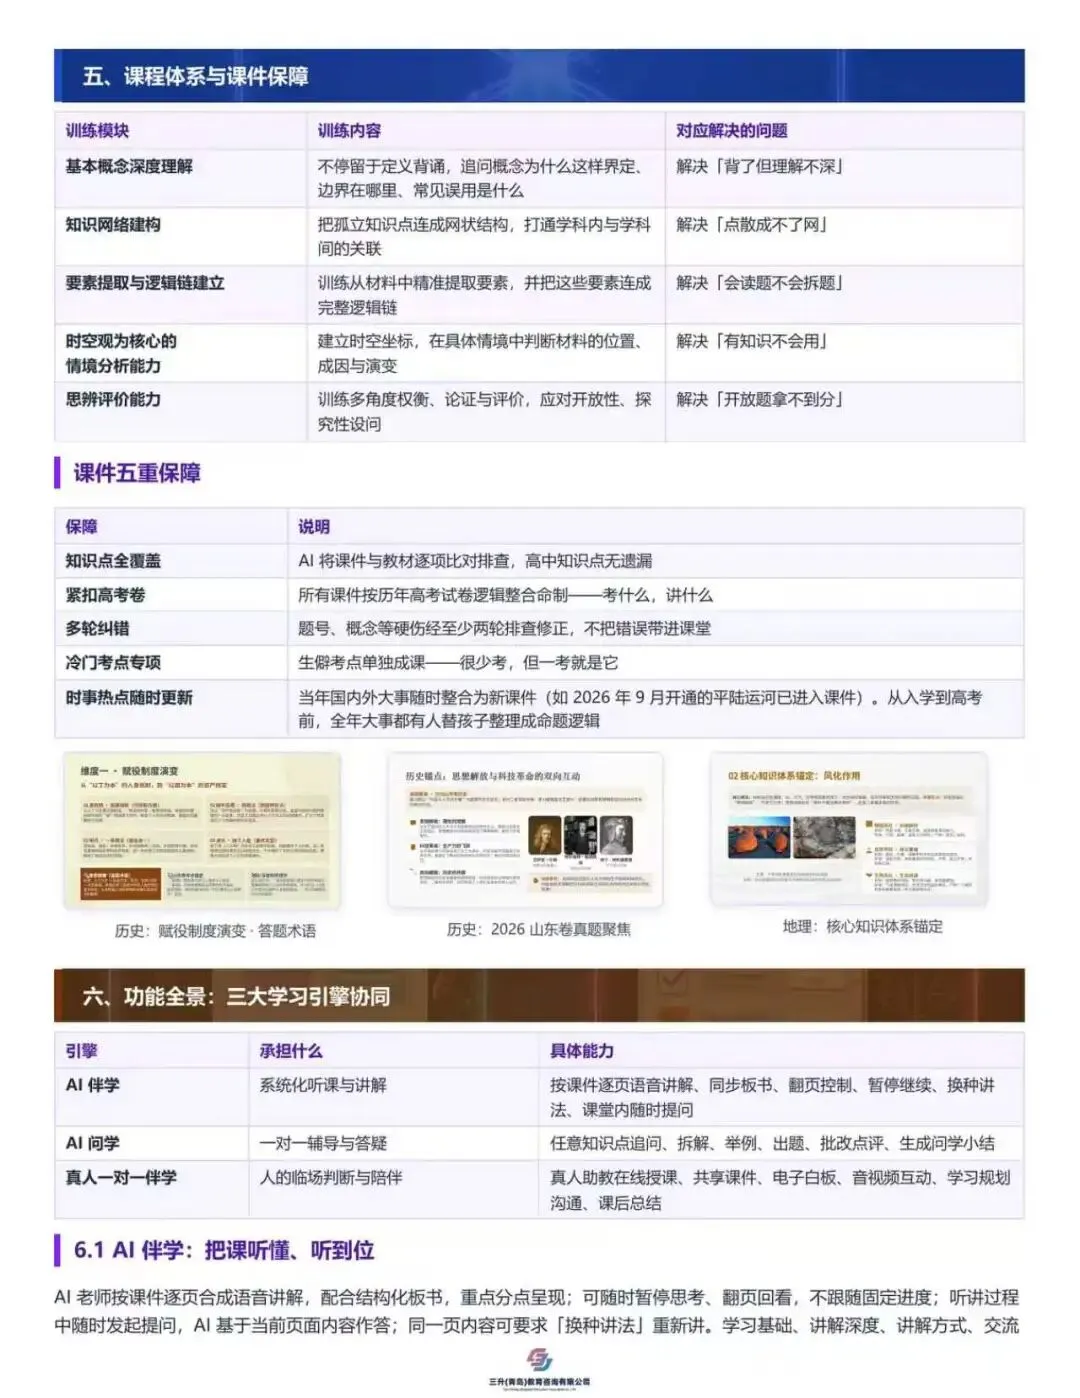This screenshot has width=1080, height=1398.
Task: Click the 对应解决的问题 column header
Action: (732, 131)
